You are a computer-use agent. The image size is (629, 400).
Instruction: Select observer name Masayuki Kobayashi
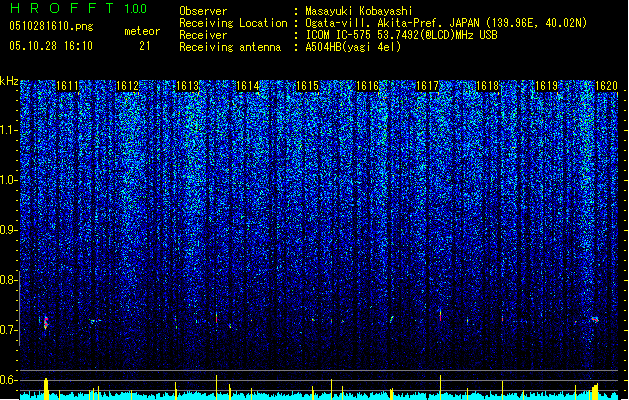coord(359,11)
